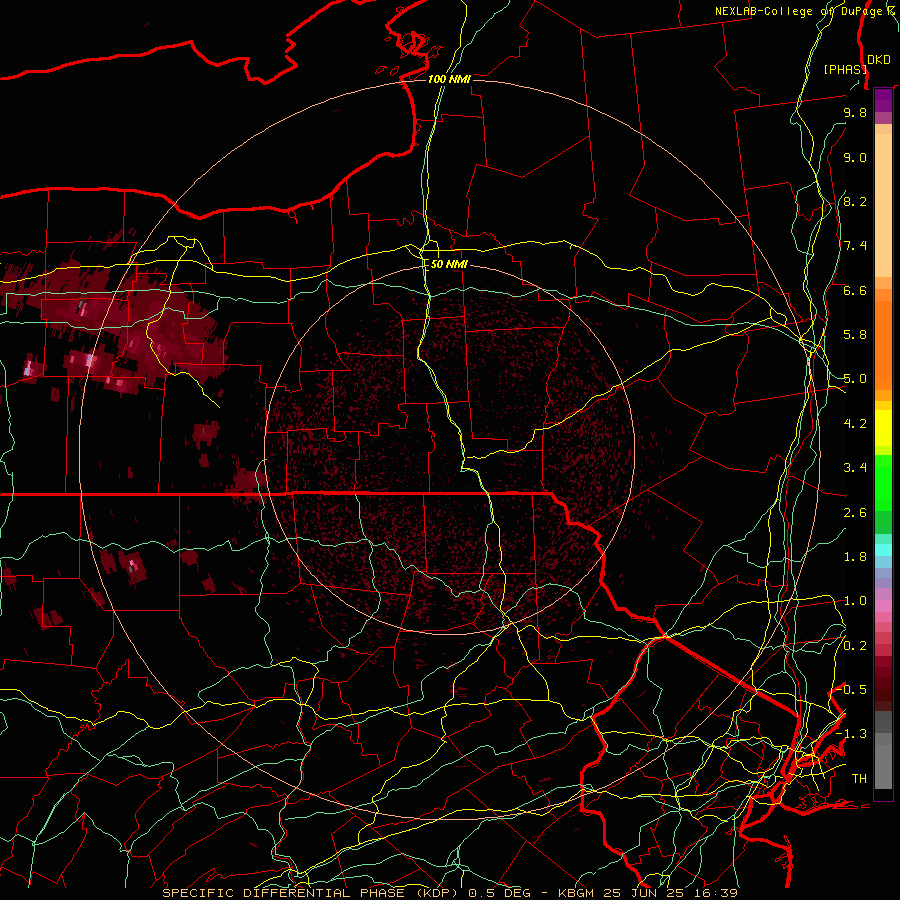Click the 9.8 value on the color scale
Screen dimensions: 900x900
pos(855,112)
